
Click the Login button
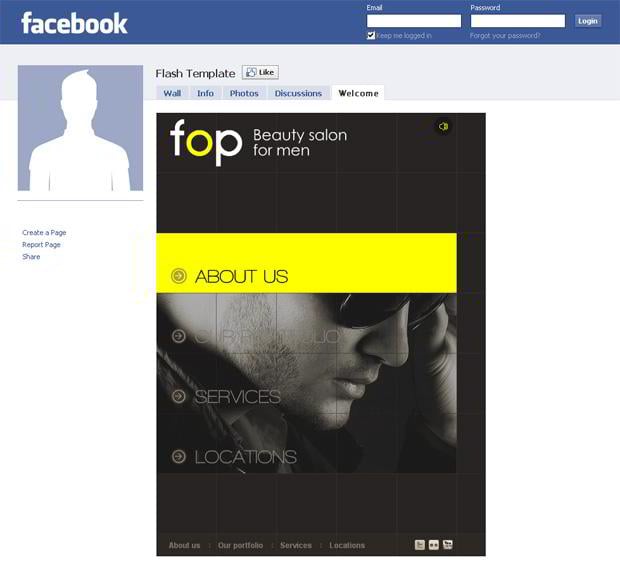click(x=588, y=21)
